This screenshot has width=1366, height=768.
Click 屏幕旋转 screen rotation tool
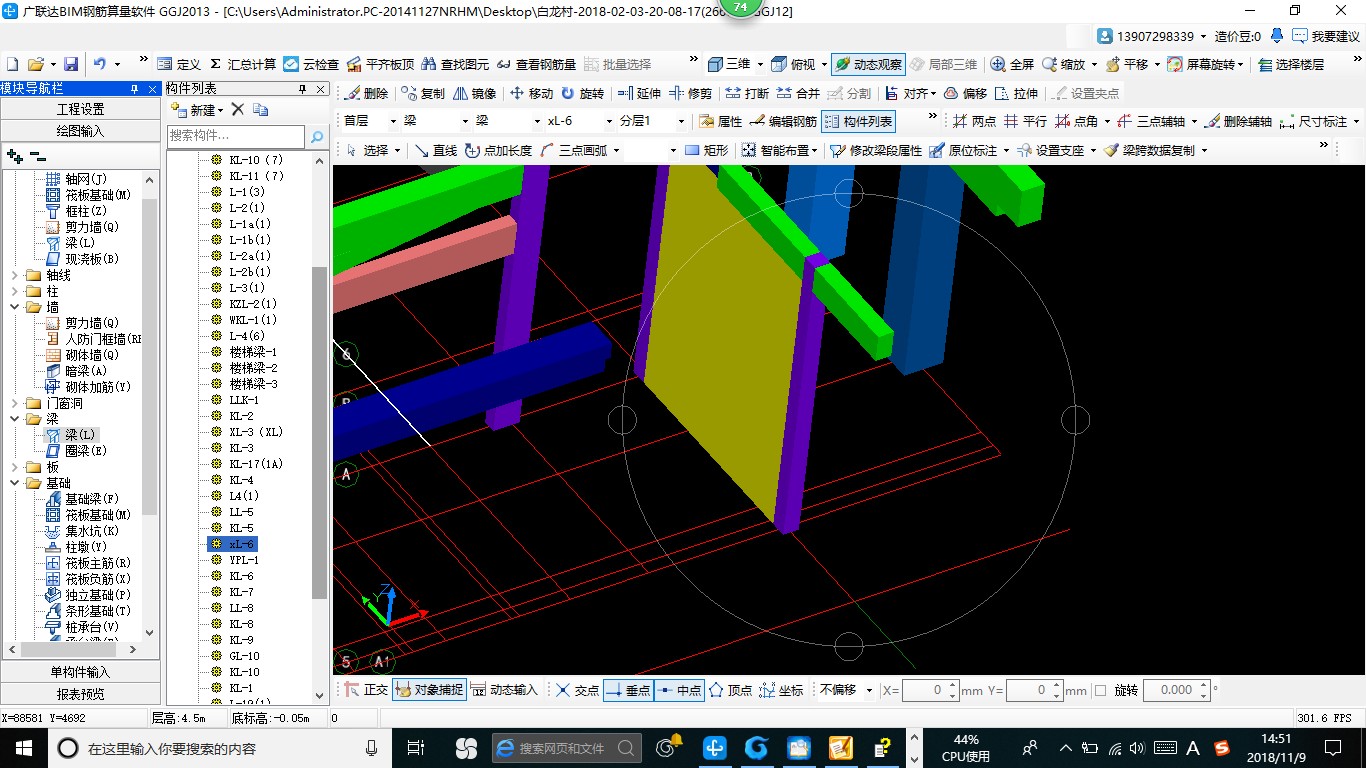[1204, 64]
